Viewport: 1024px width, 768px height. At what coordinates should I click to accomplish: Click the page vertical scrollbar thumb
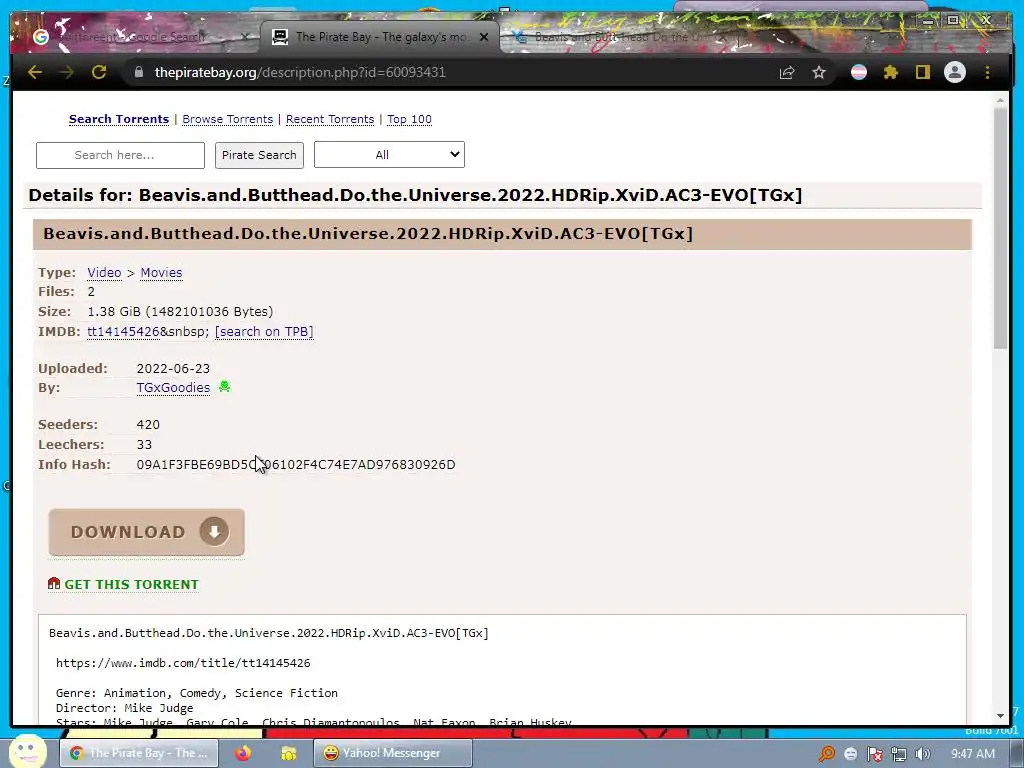pyautogui.click(x=1000, y=227)
